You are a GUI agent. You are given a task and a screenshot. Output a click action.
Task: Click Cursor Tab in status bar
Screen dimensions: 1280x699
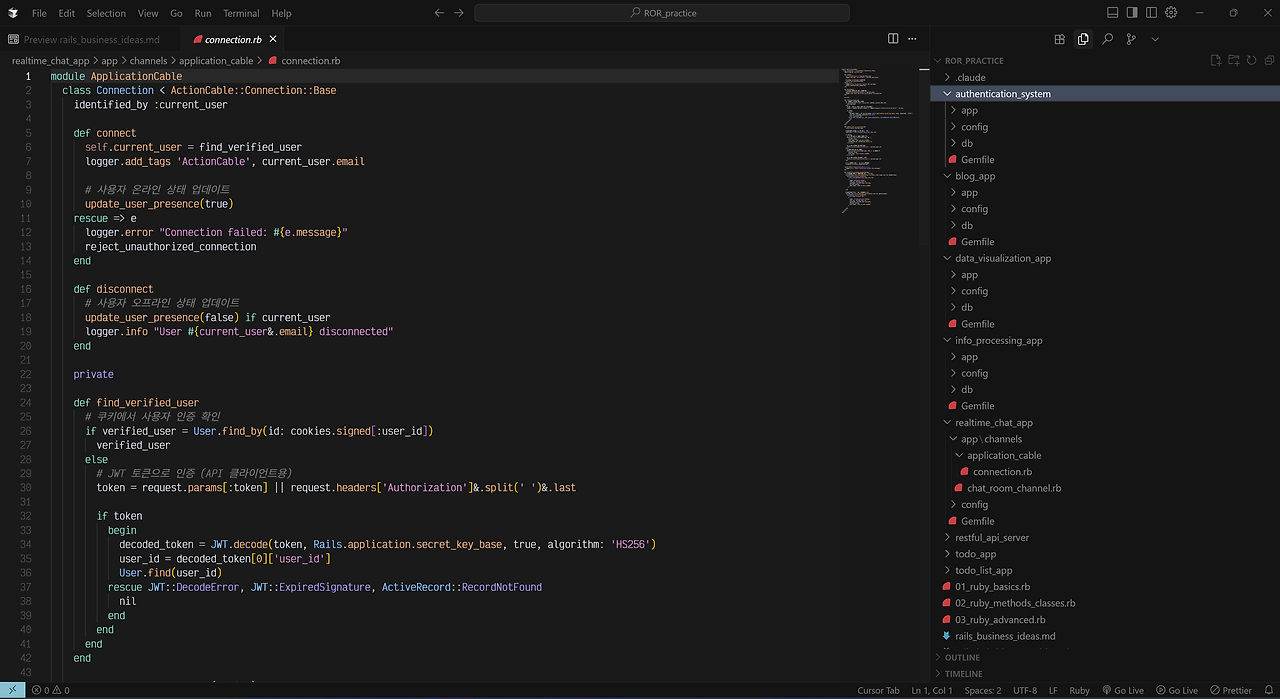pyautogui.click(x=878, y=690)
